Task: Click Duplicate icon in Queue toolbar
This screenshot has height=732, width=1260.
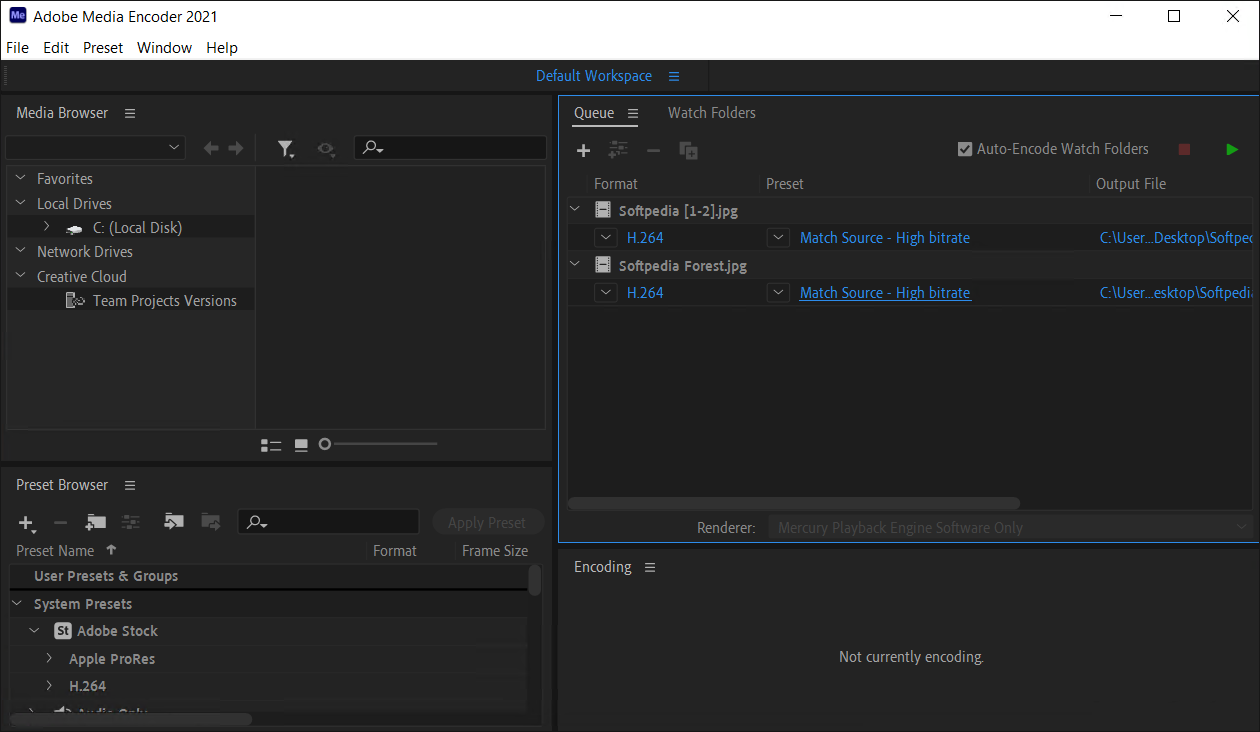Action: tap(688, 150)
